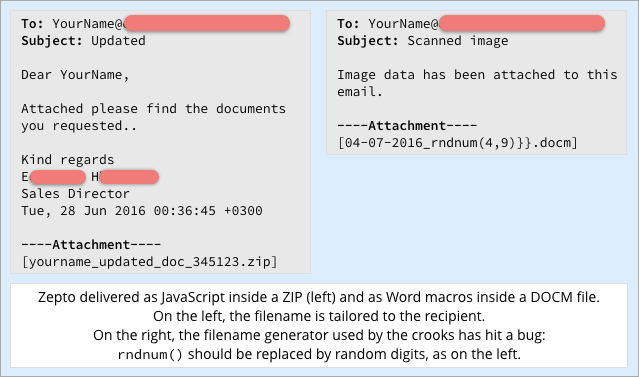Click the yourname_updated_doc_345123.zip attachment
639x377 pixels.
[x=150, y=262]
